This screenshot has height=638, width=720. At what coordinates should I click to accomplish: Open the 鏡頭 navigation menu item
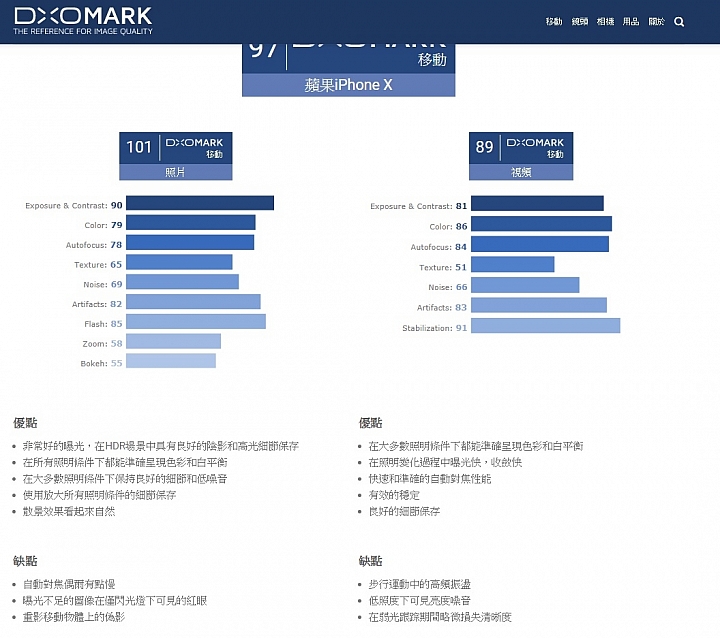(x=579, y=22)
